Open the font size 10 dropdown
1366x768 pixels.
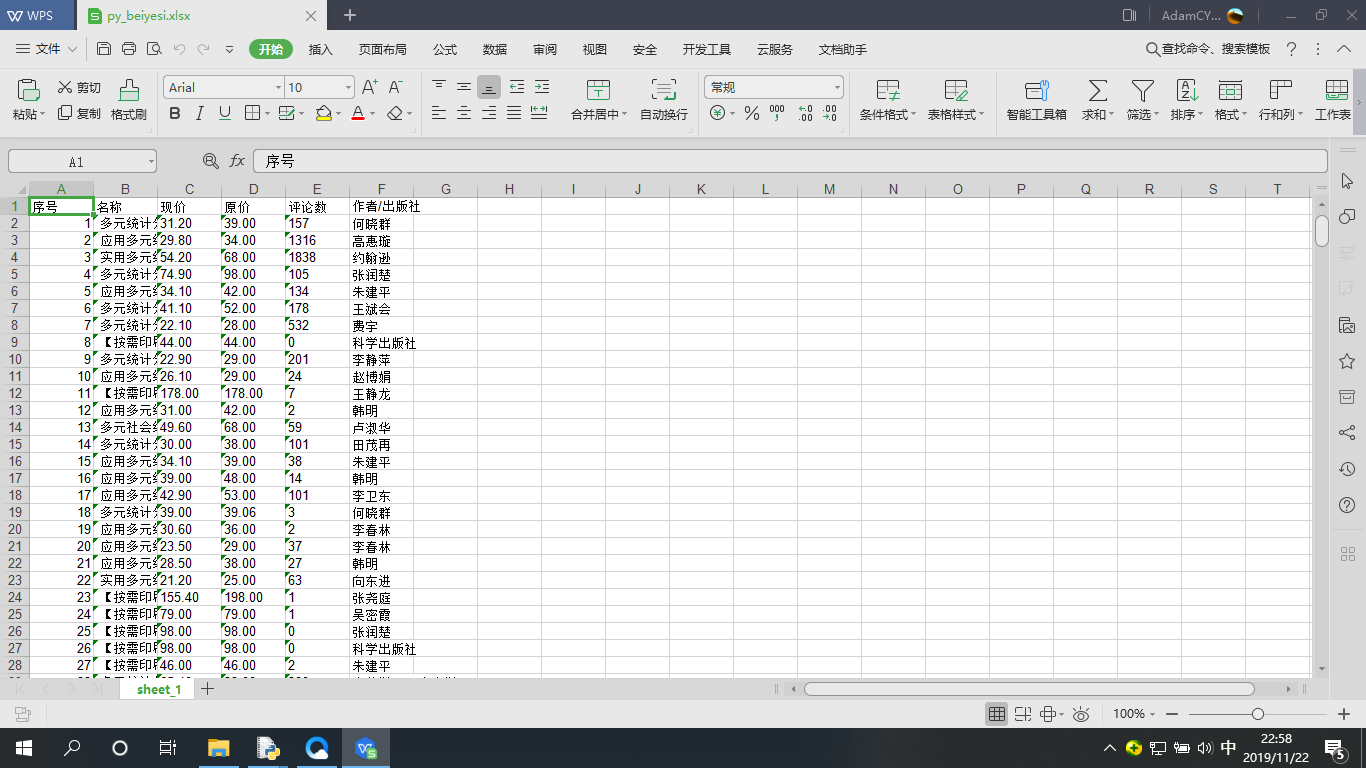tap(348, 88)
